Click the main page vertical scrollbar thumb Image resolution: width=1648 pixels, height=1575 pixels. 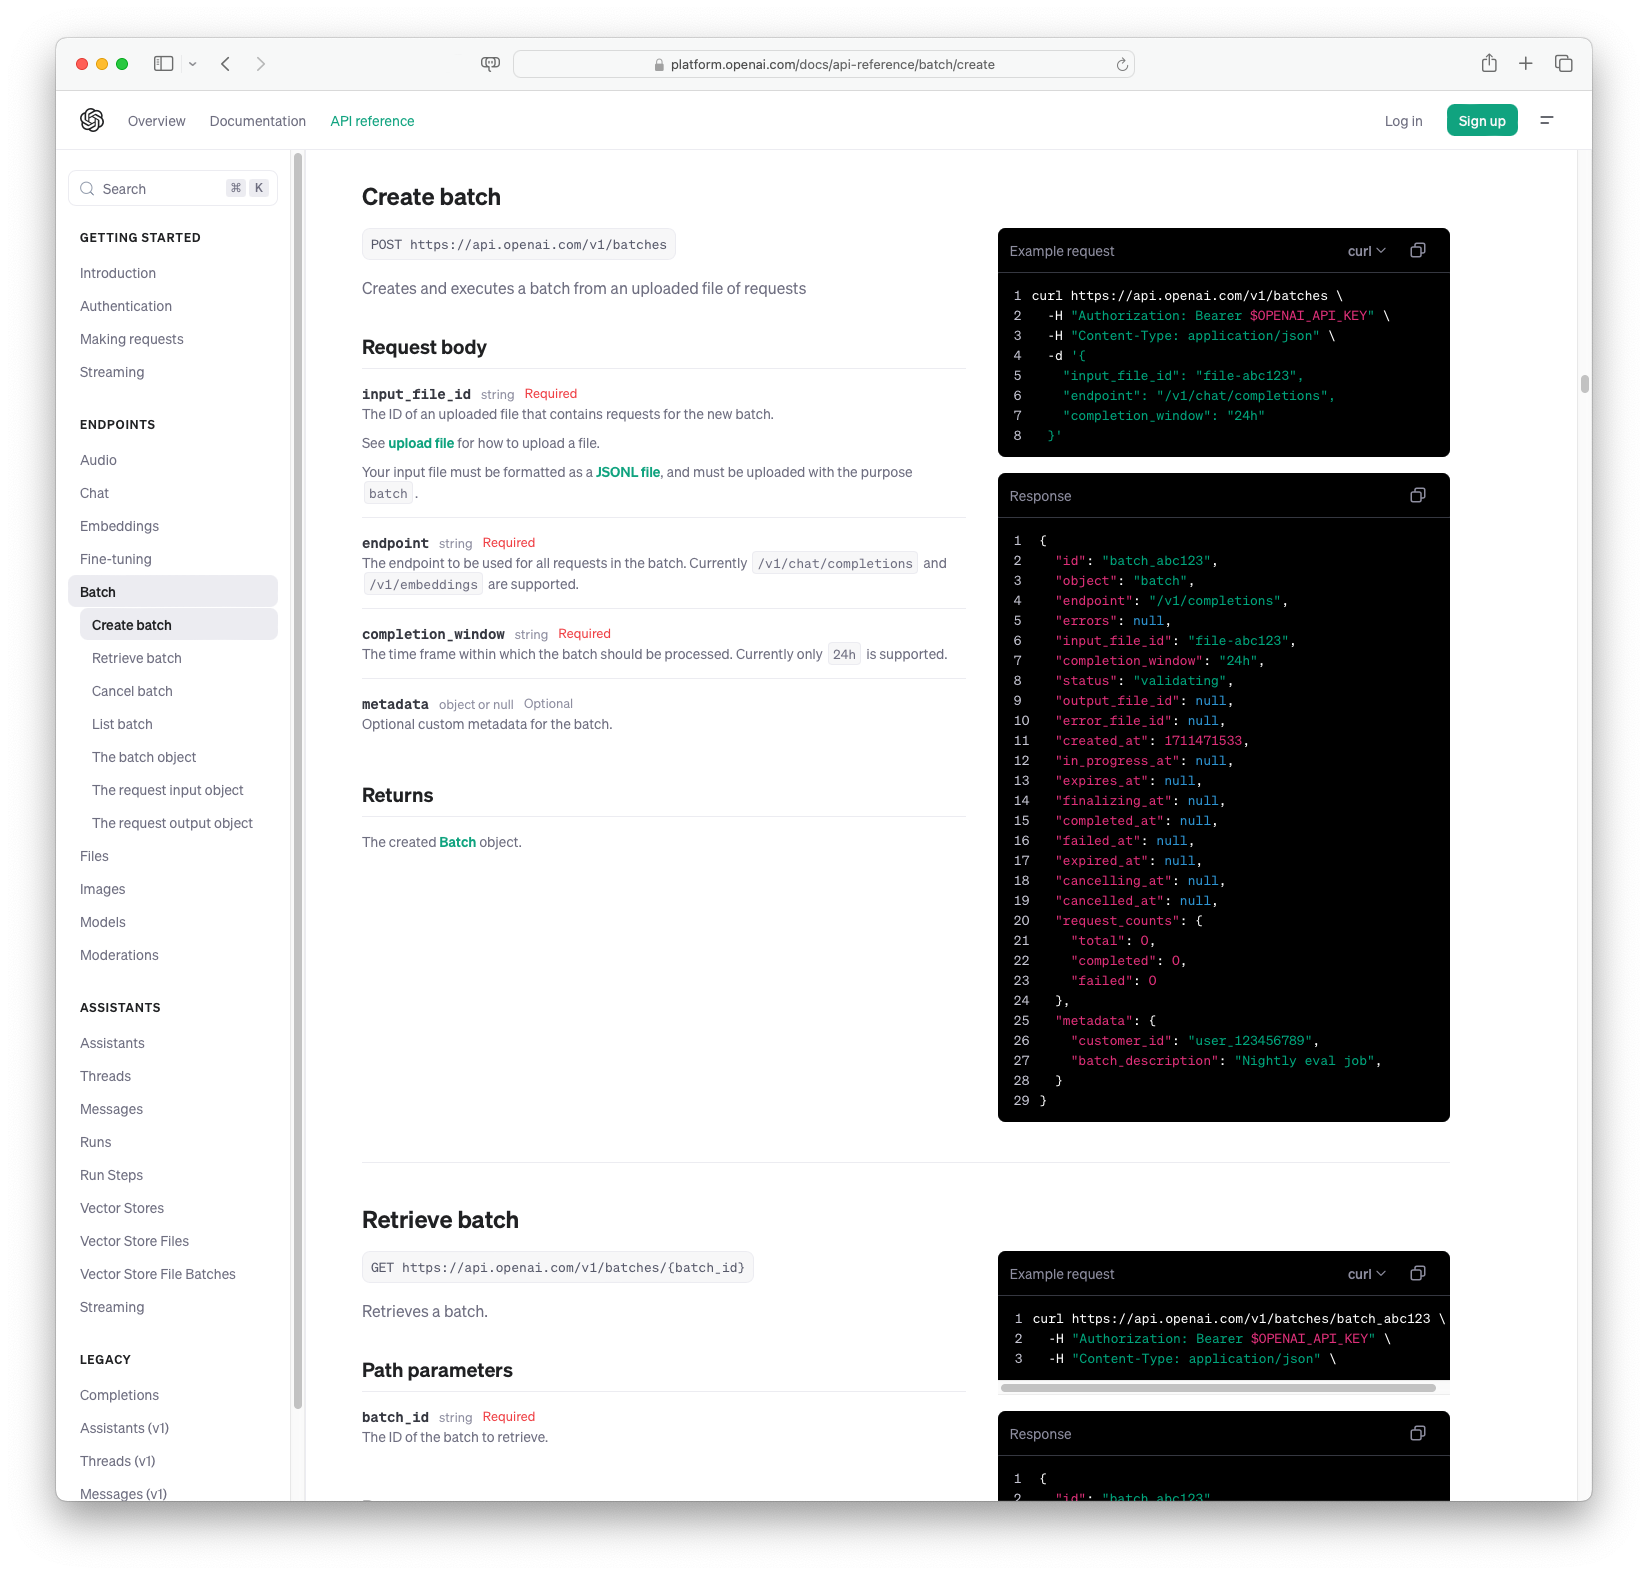[1585, 384]
